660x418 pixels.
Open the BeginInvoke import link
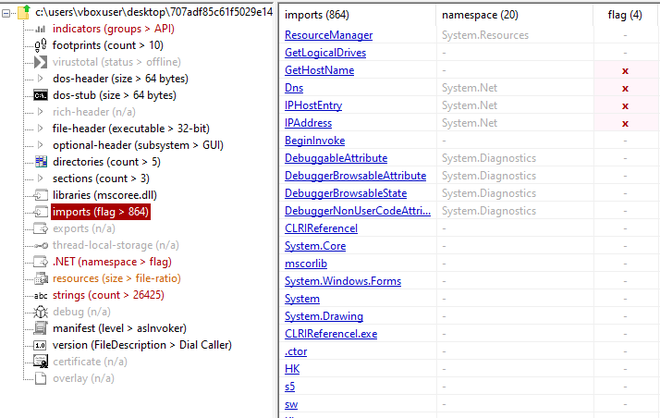314,141
